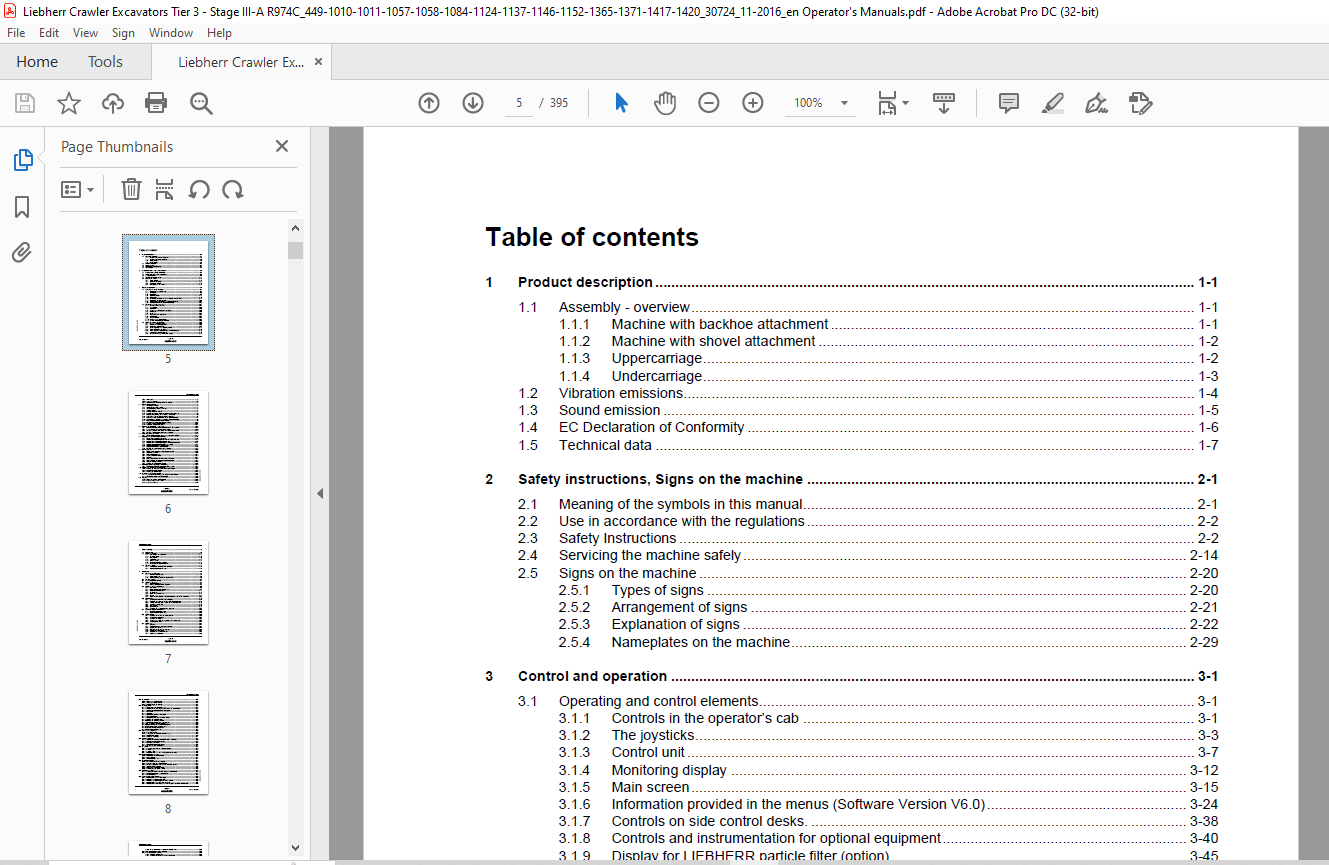
Task: Switch to the Home tab
Action: pos(37,62)
